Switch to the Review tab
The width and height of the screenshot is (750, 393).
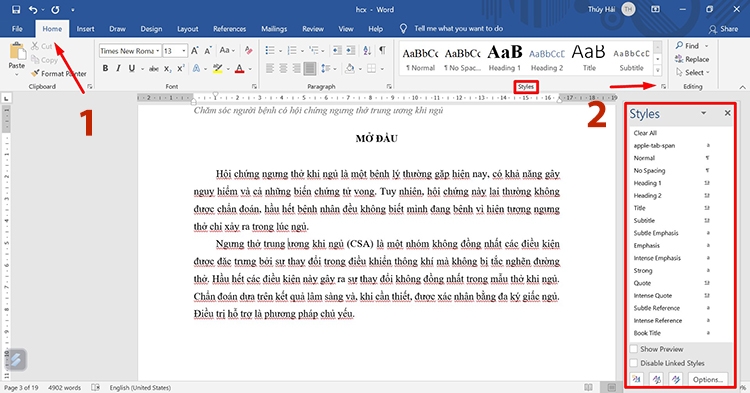(313, 29)
